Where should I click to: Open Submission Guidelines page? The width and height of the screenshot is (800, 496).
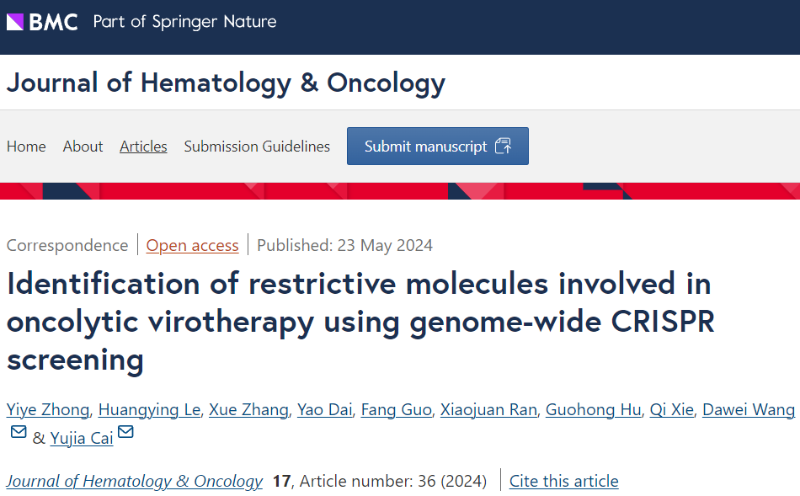click(257, 146)
